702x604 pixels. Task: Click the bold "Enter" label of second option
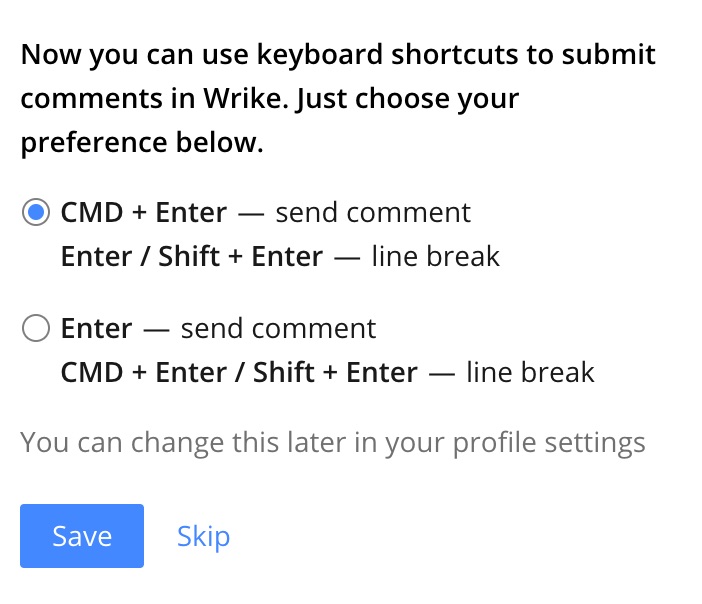click(97, 328)
